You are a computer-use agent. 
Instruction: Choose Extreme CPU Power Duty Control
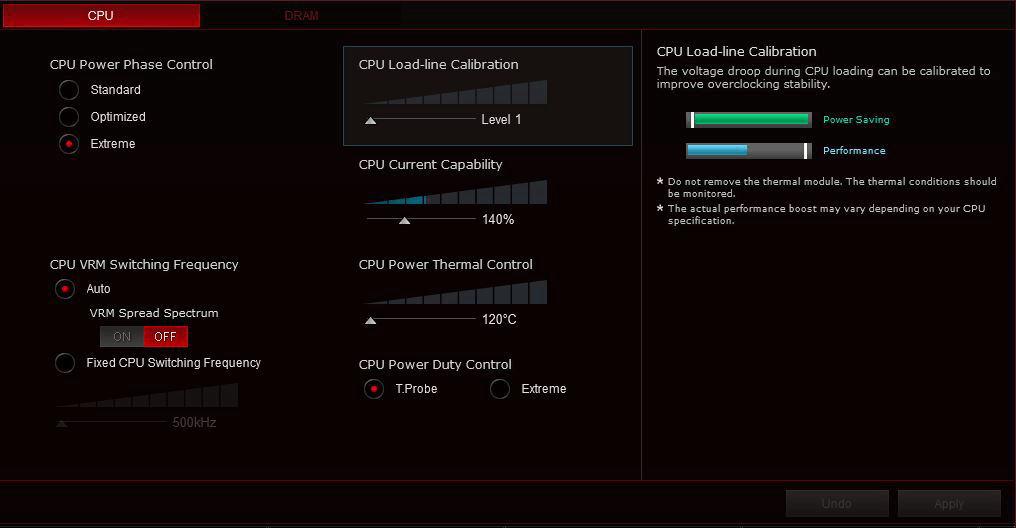500,389
